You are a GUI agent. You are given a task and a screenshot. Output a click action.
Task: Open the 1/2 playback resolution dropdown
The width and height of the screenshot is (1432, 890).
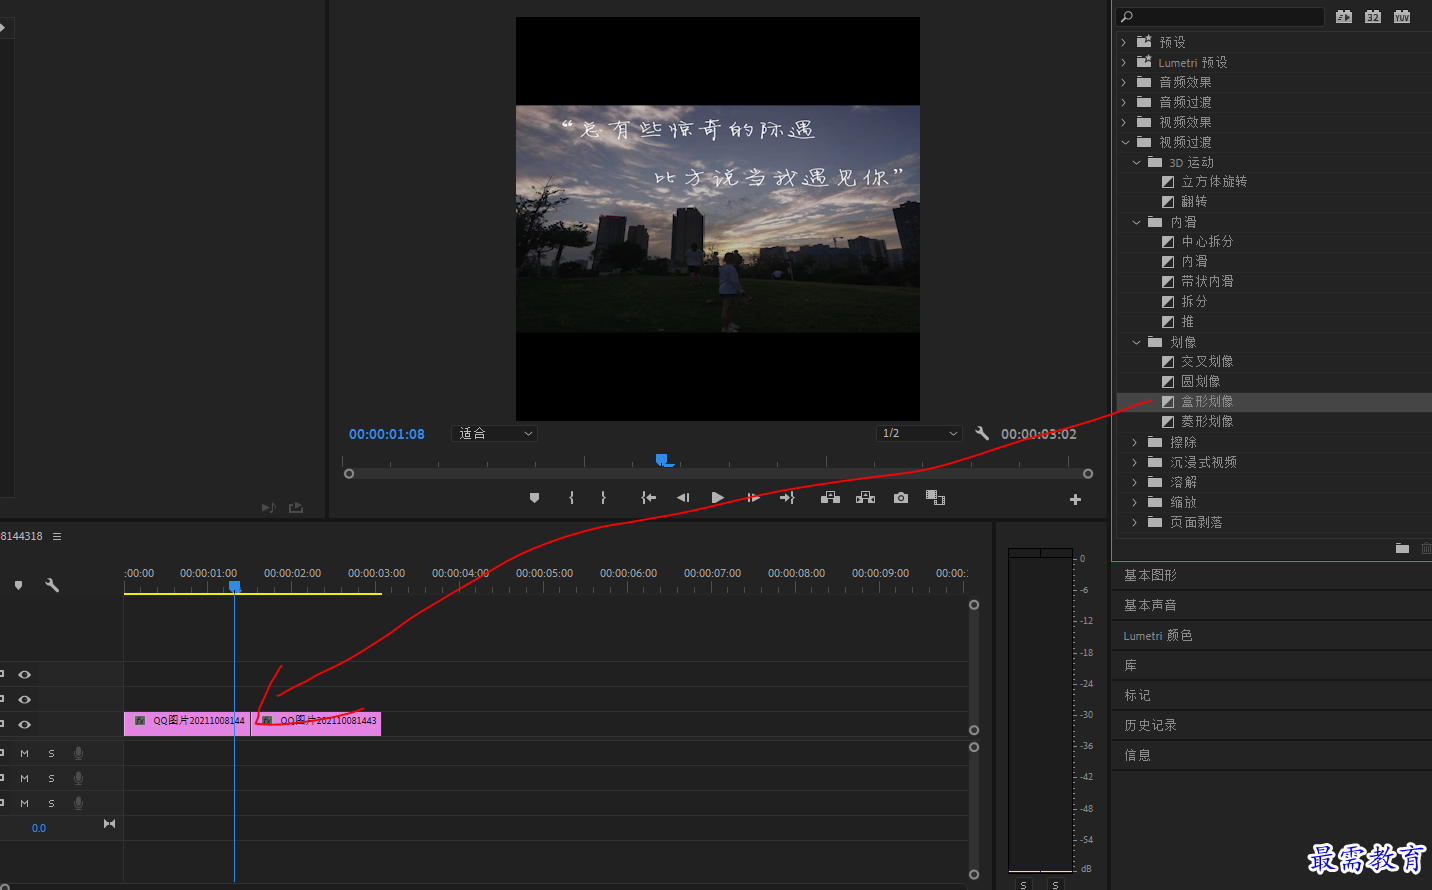point(920,433)
